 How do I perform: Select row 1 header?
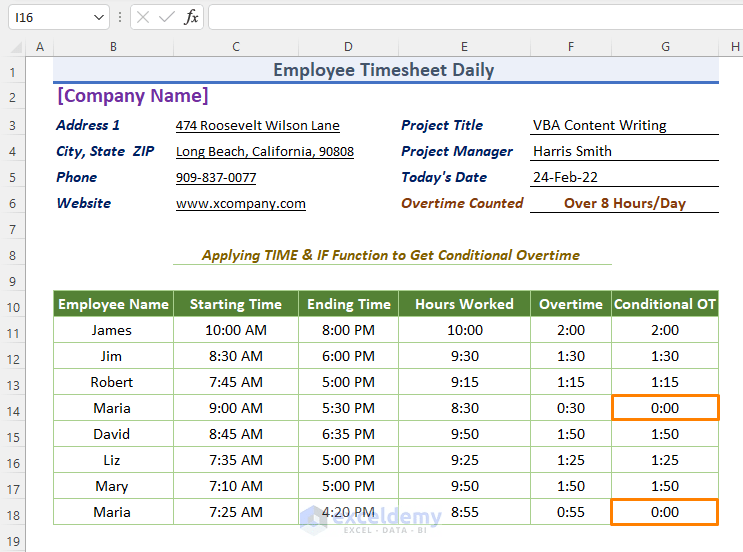13,72
